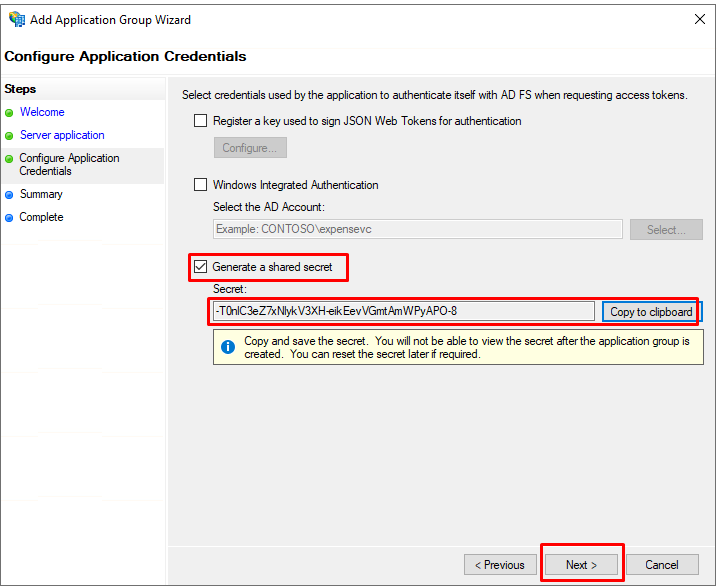Click the Add Application Group Wizard title icon
This screenshot has width=717, height=586.
click(17, 19)
